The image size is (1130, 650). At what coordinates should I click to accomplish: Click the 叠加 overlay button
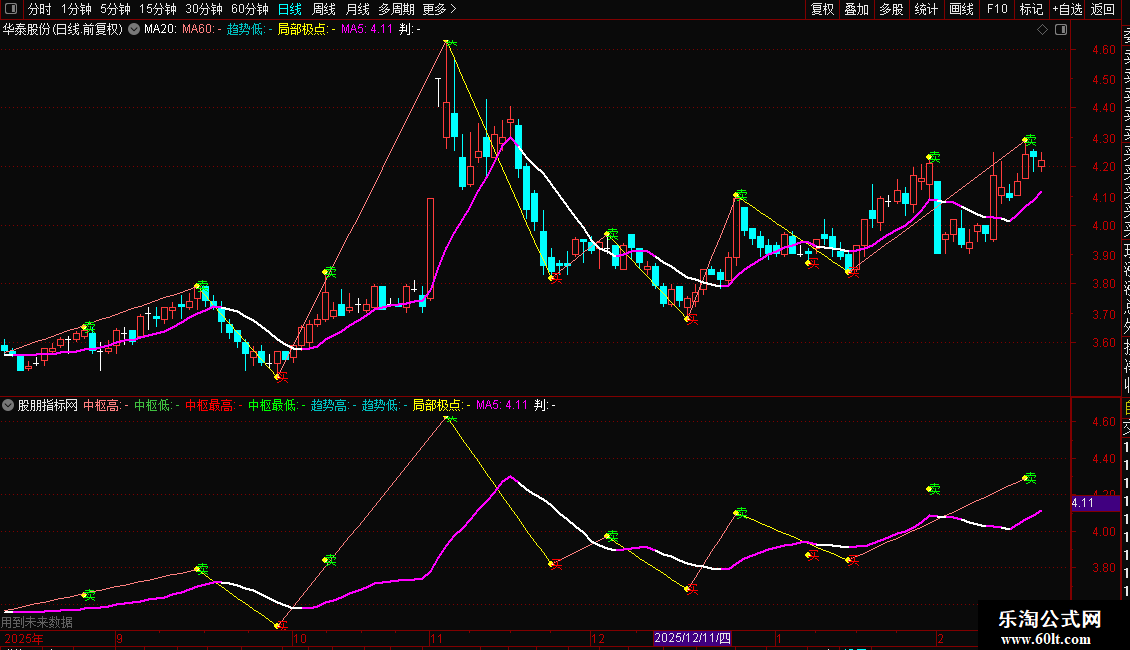pyautogui.click(x=856, y=9)
